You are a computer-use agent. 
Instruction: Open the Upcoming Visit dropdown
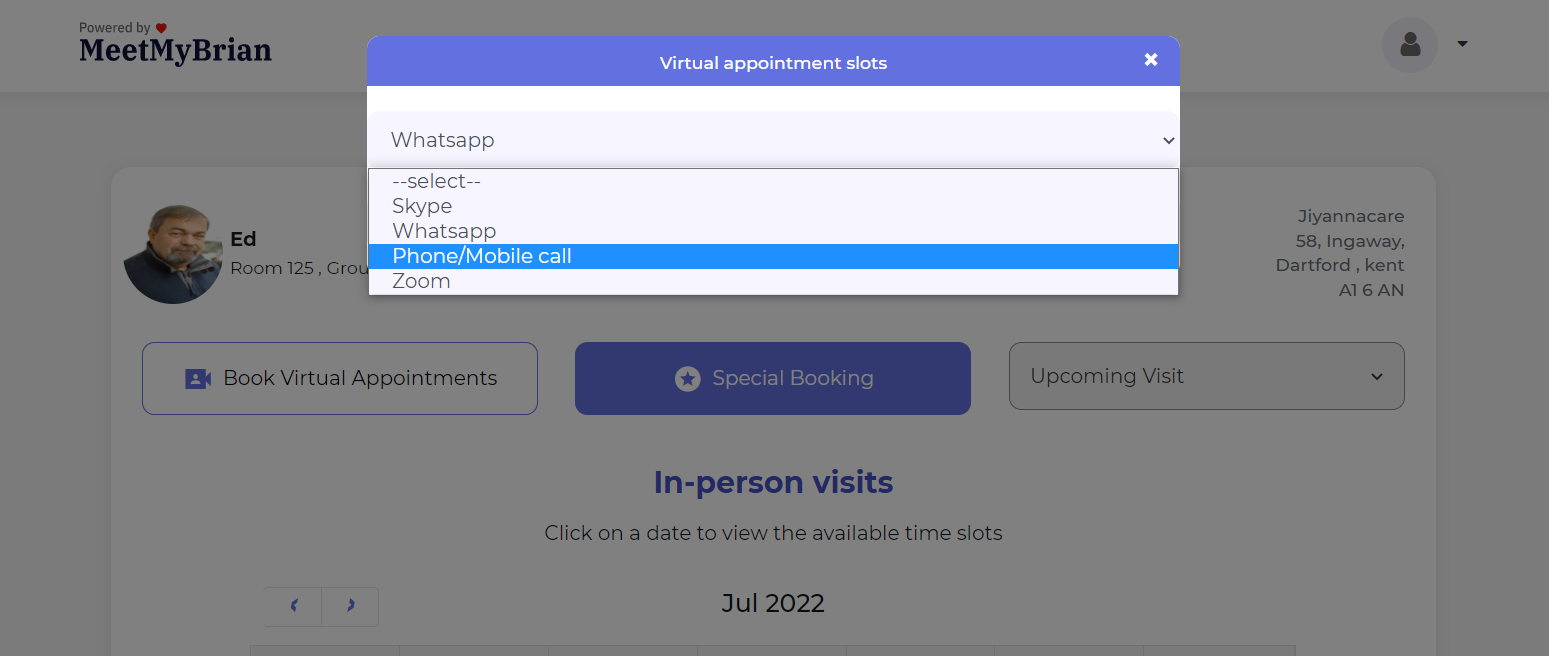pyautogui.click(x=1206, y=376)
